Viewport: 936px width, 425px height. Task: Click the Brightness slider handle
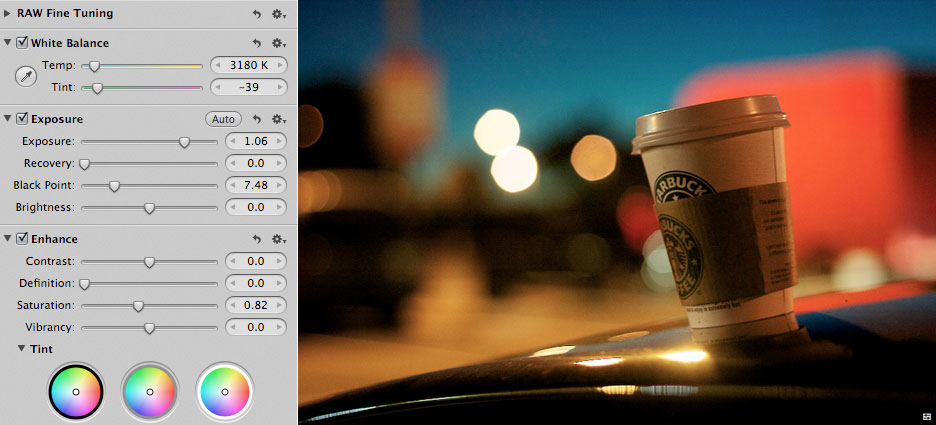click(x=149, y=208)
